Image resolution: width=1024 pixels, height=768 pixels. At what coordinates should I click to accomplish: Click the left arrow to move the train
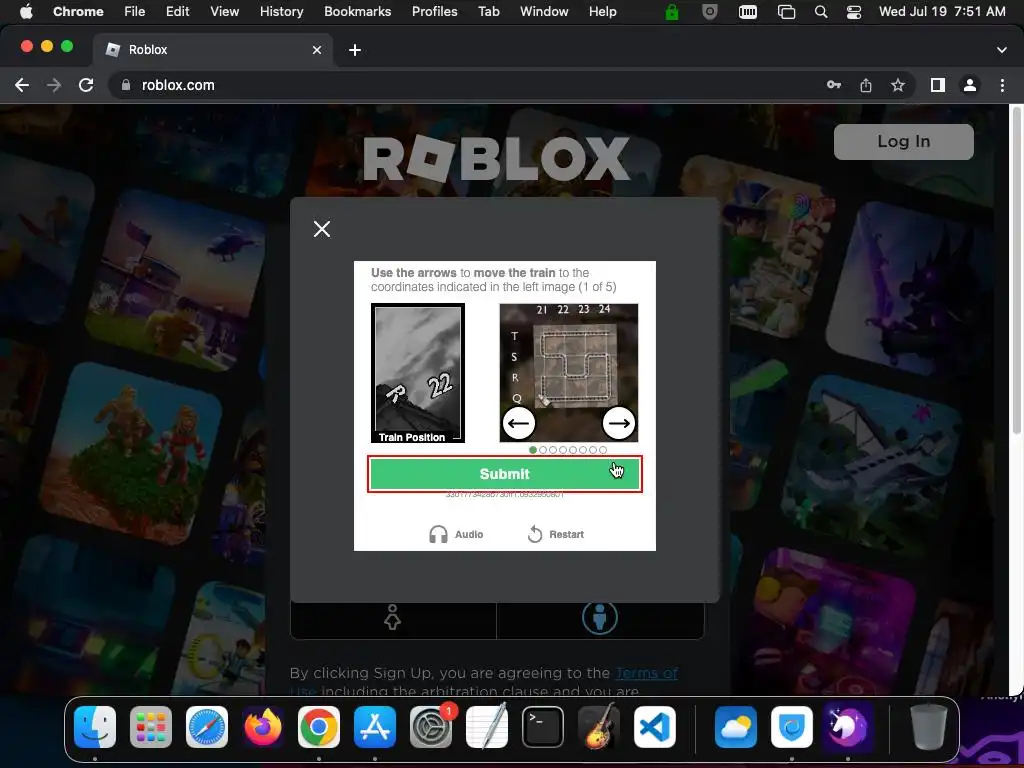pyautogui.click(x=519, y=423)
